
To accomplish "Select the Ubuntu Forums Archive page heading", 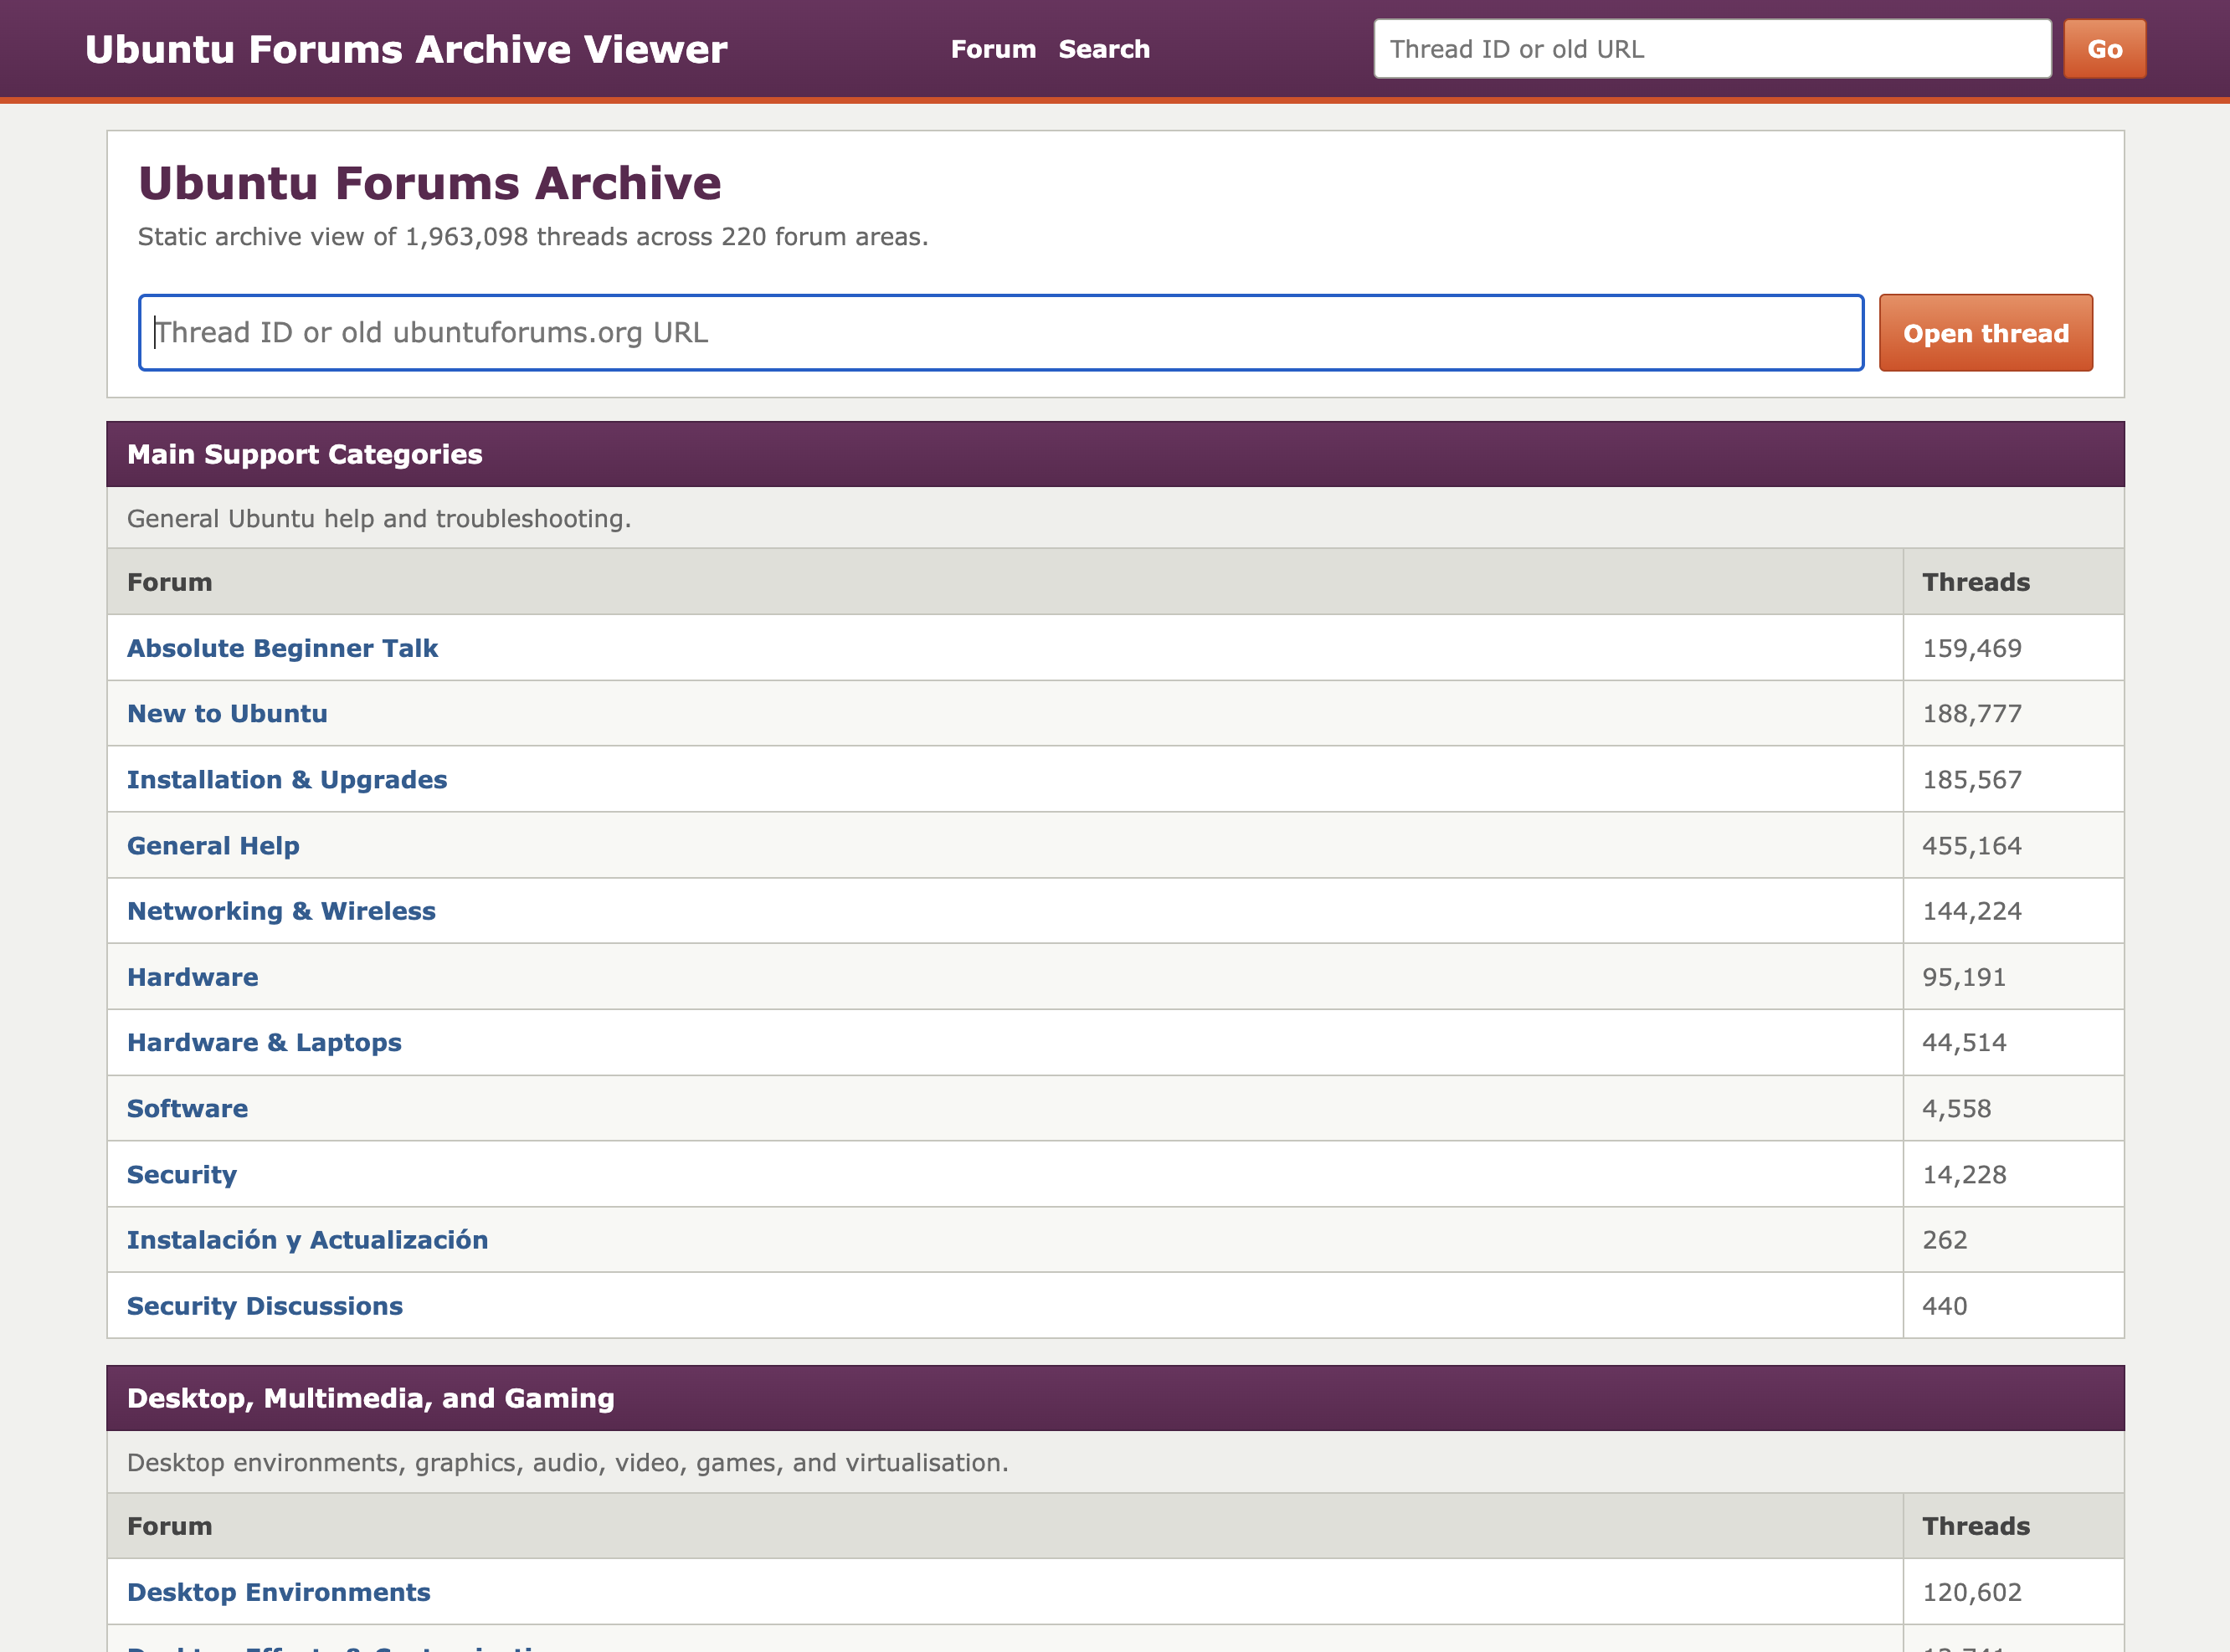I will tap(430, 183).
